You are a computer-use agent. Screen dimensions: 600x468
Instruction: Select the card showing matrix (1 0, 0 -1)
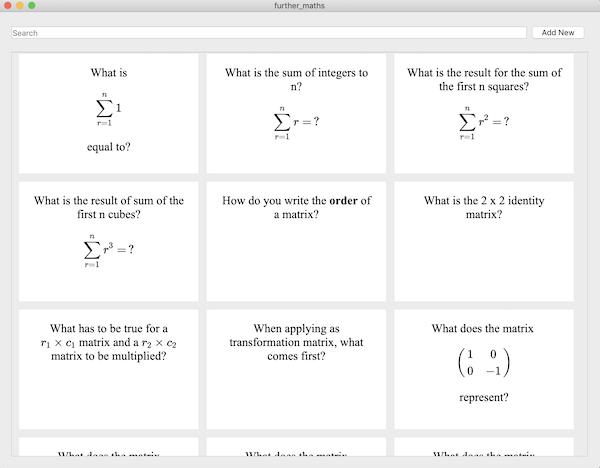[x=484, y=368]
